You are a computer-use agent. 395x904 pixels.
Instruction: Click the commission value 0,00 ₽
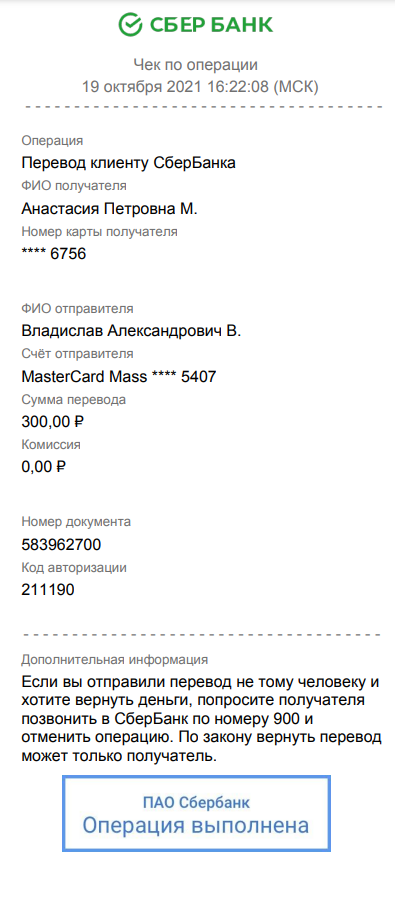tap(44, 466)
